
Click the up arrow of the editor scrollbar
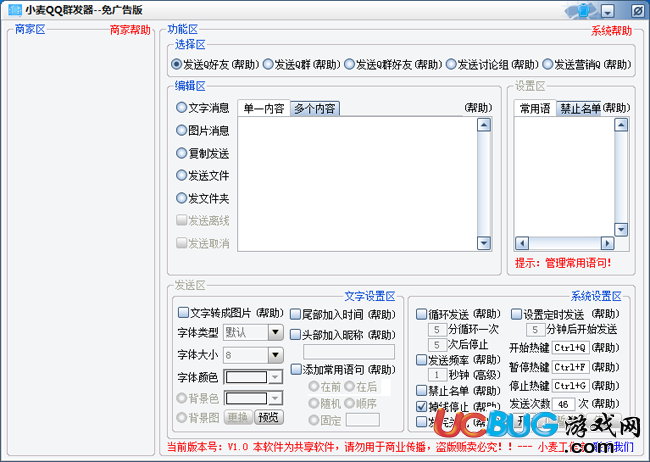(484, 125)
